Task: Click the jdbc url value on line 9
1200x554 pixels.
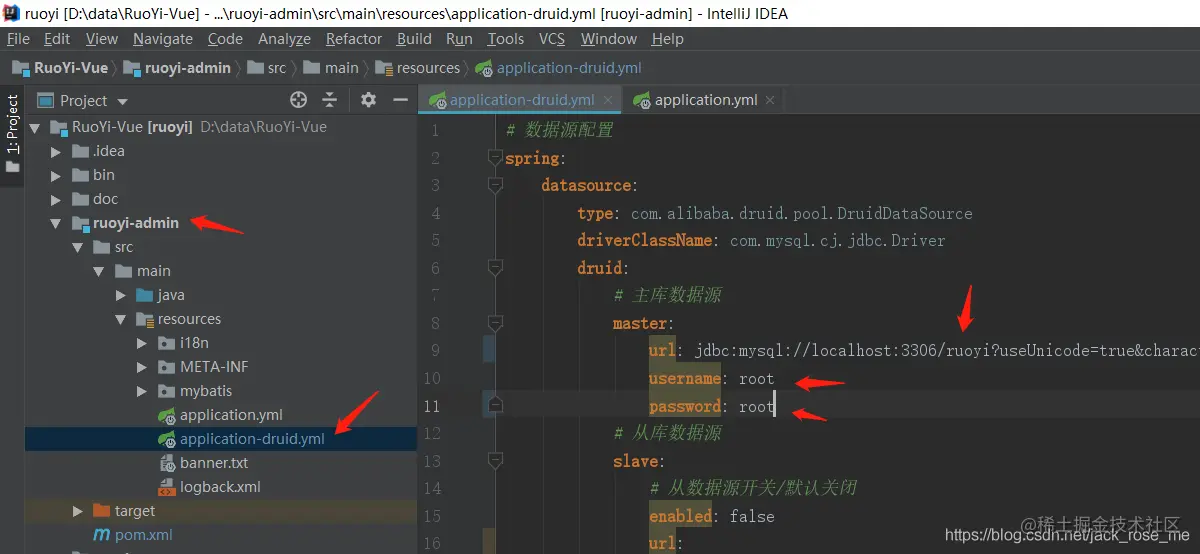Action: click(946, 351)
